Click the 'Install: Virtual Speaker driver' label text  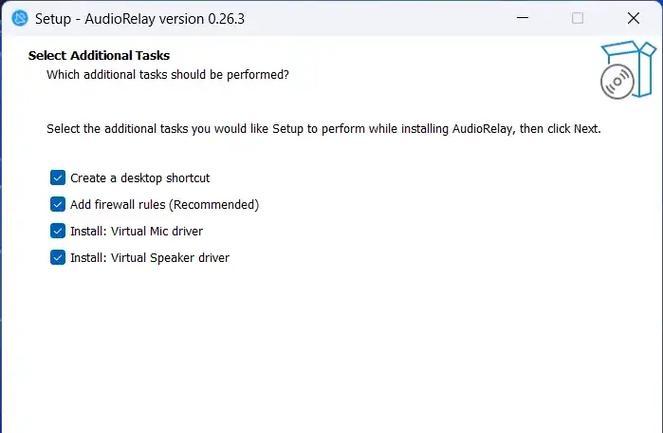pyautogui.click(x=150, y=258)
